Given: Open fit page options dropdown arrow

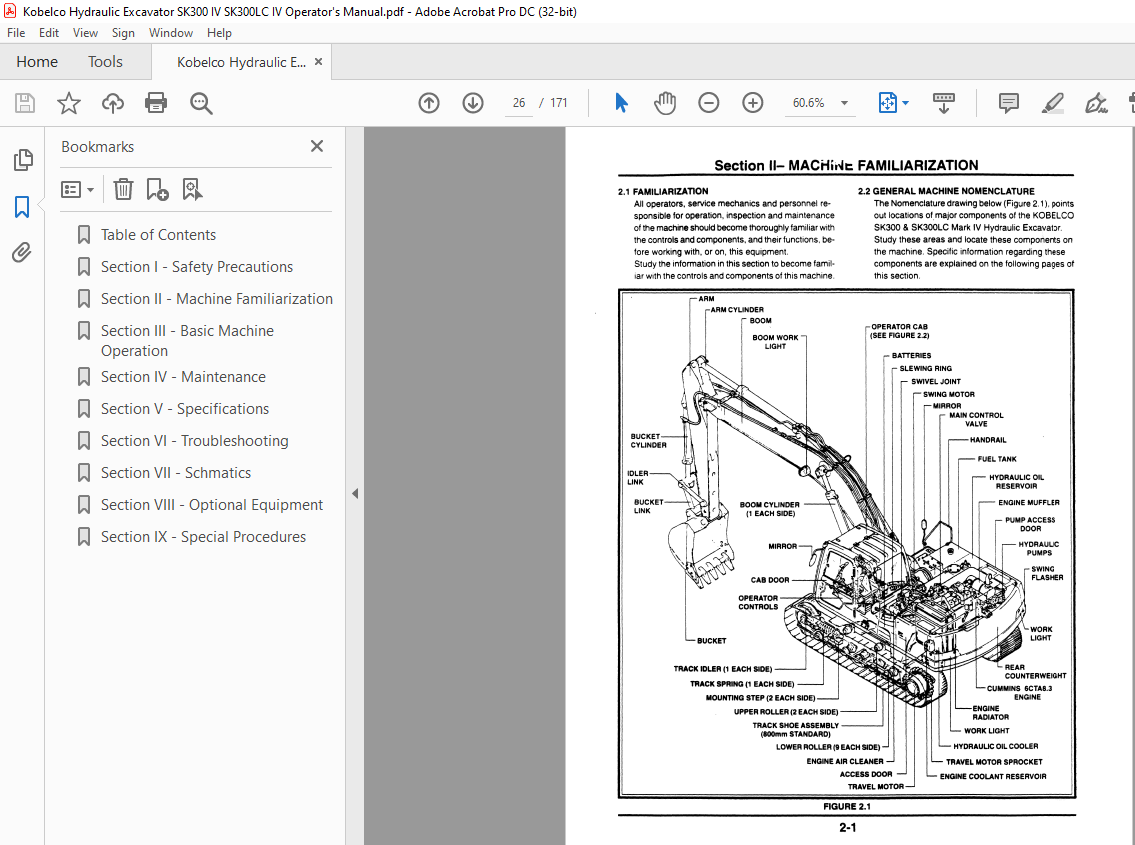Looking at the screenshot, I should 906,103.
